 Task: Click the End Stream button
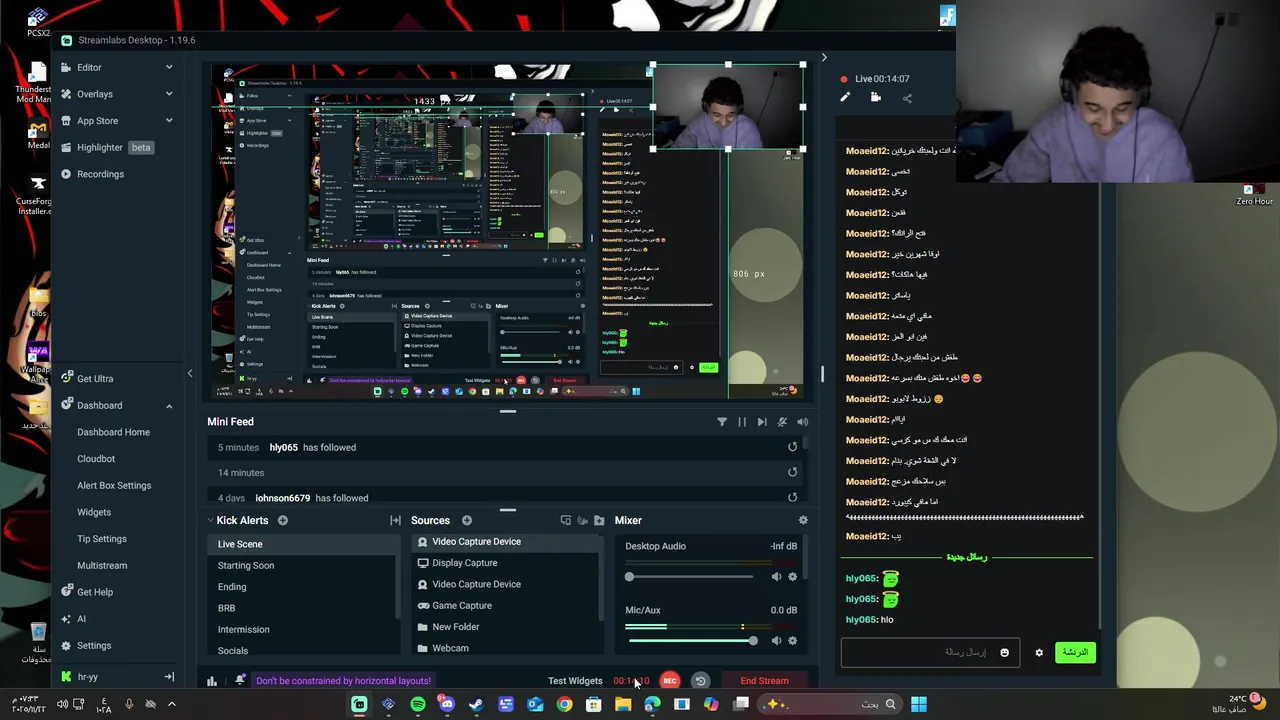(764, 681)
